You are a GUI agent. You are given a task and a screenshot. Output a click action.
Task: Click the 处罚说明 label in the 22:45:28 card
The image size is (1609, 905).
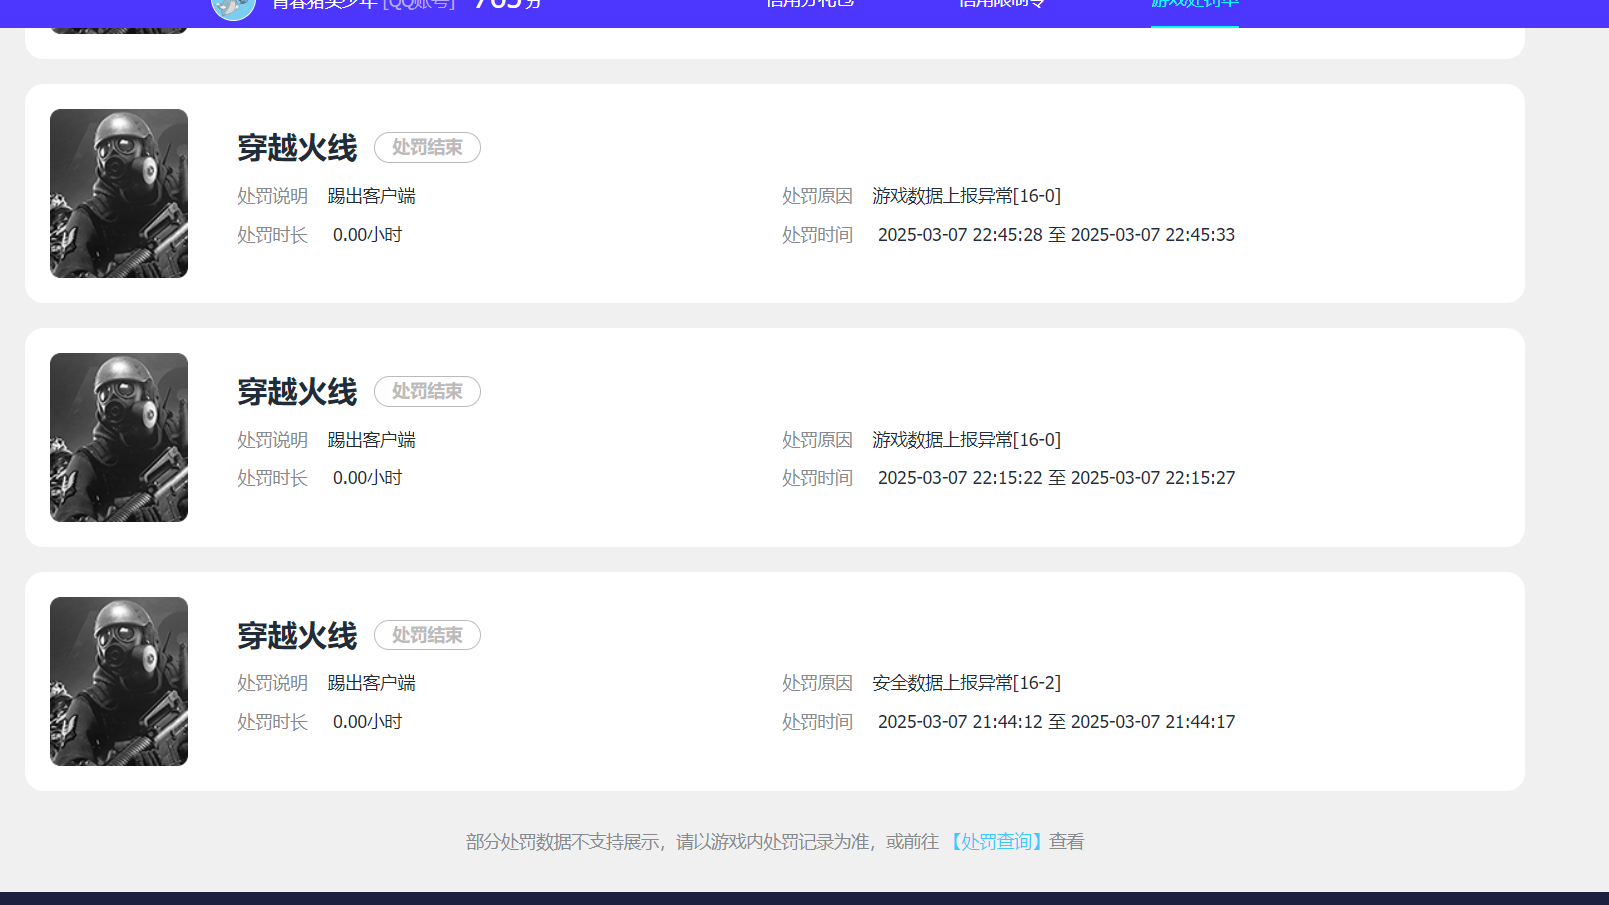pyautogui.click(x=272, y=196)
